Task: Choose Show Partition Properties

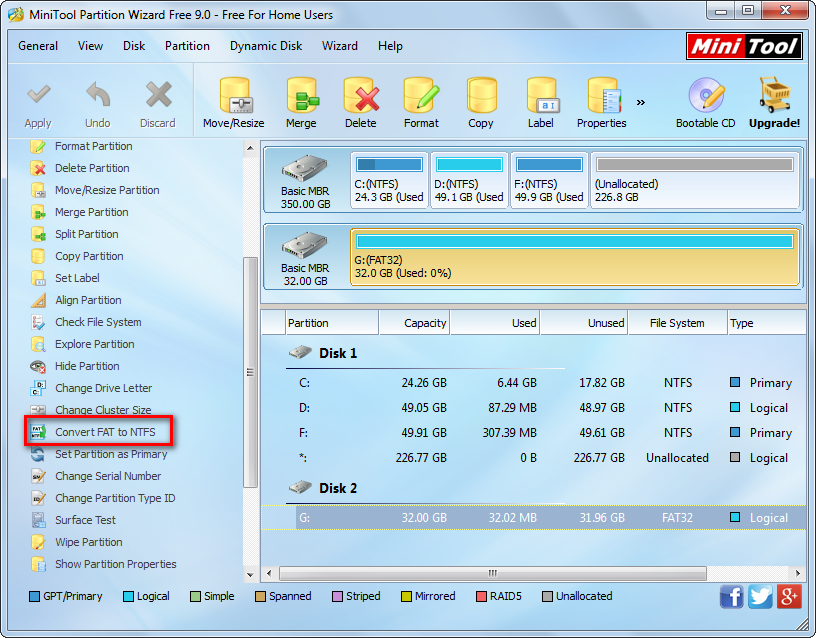Action: pos(116,564)
